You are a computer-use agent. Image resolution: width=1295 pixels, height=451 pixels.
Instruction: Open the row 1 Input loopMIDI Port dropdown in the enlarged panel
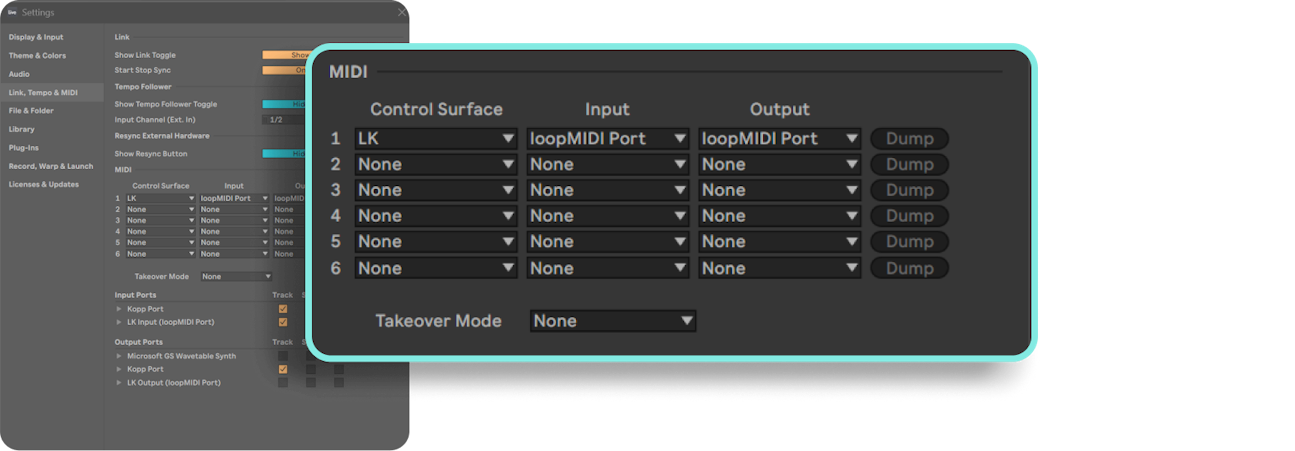(x=608, y=139)
